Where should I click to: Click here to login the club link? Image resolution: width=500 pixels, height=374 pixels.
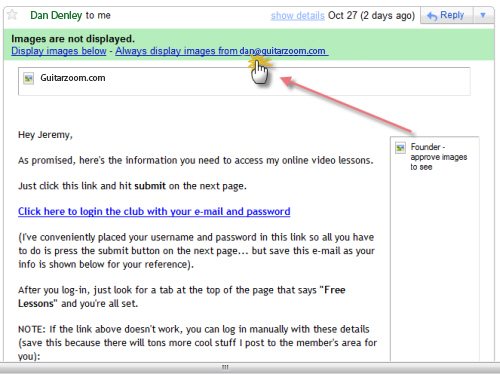pos(154,211)
